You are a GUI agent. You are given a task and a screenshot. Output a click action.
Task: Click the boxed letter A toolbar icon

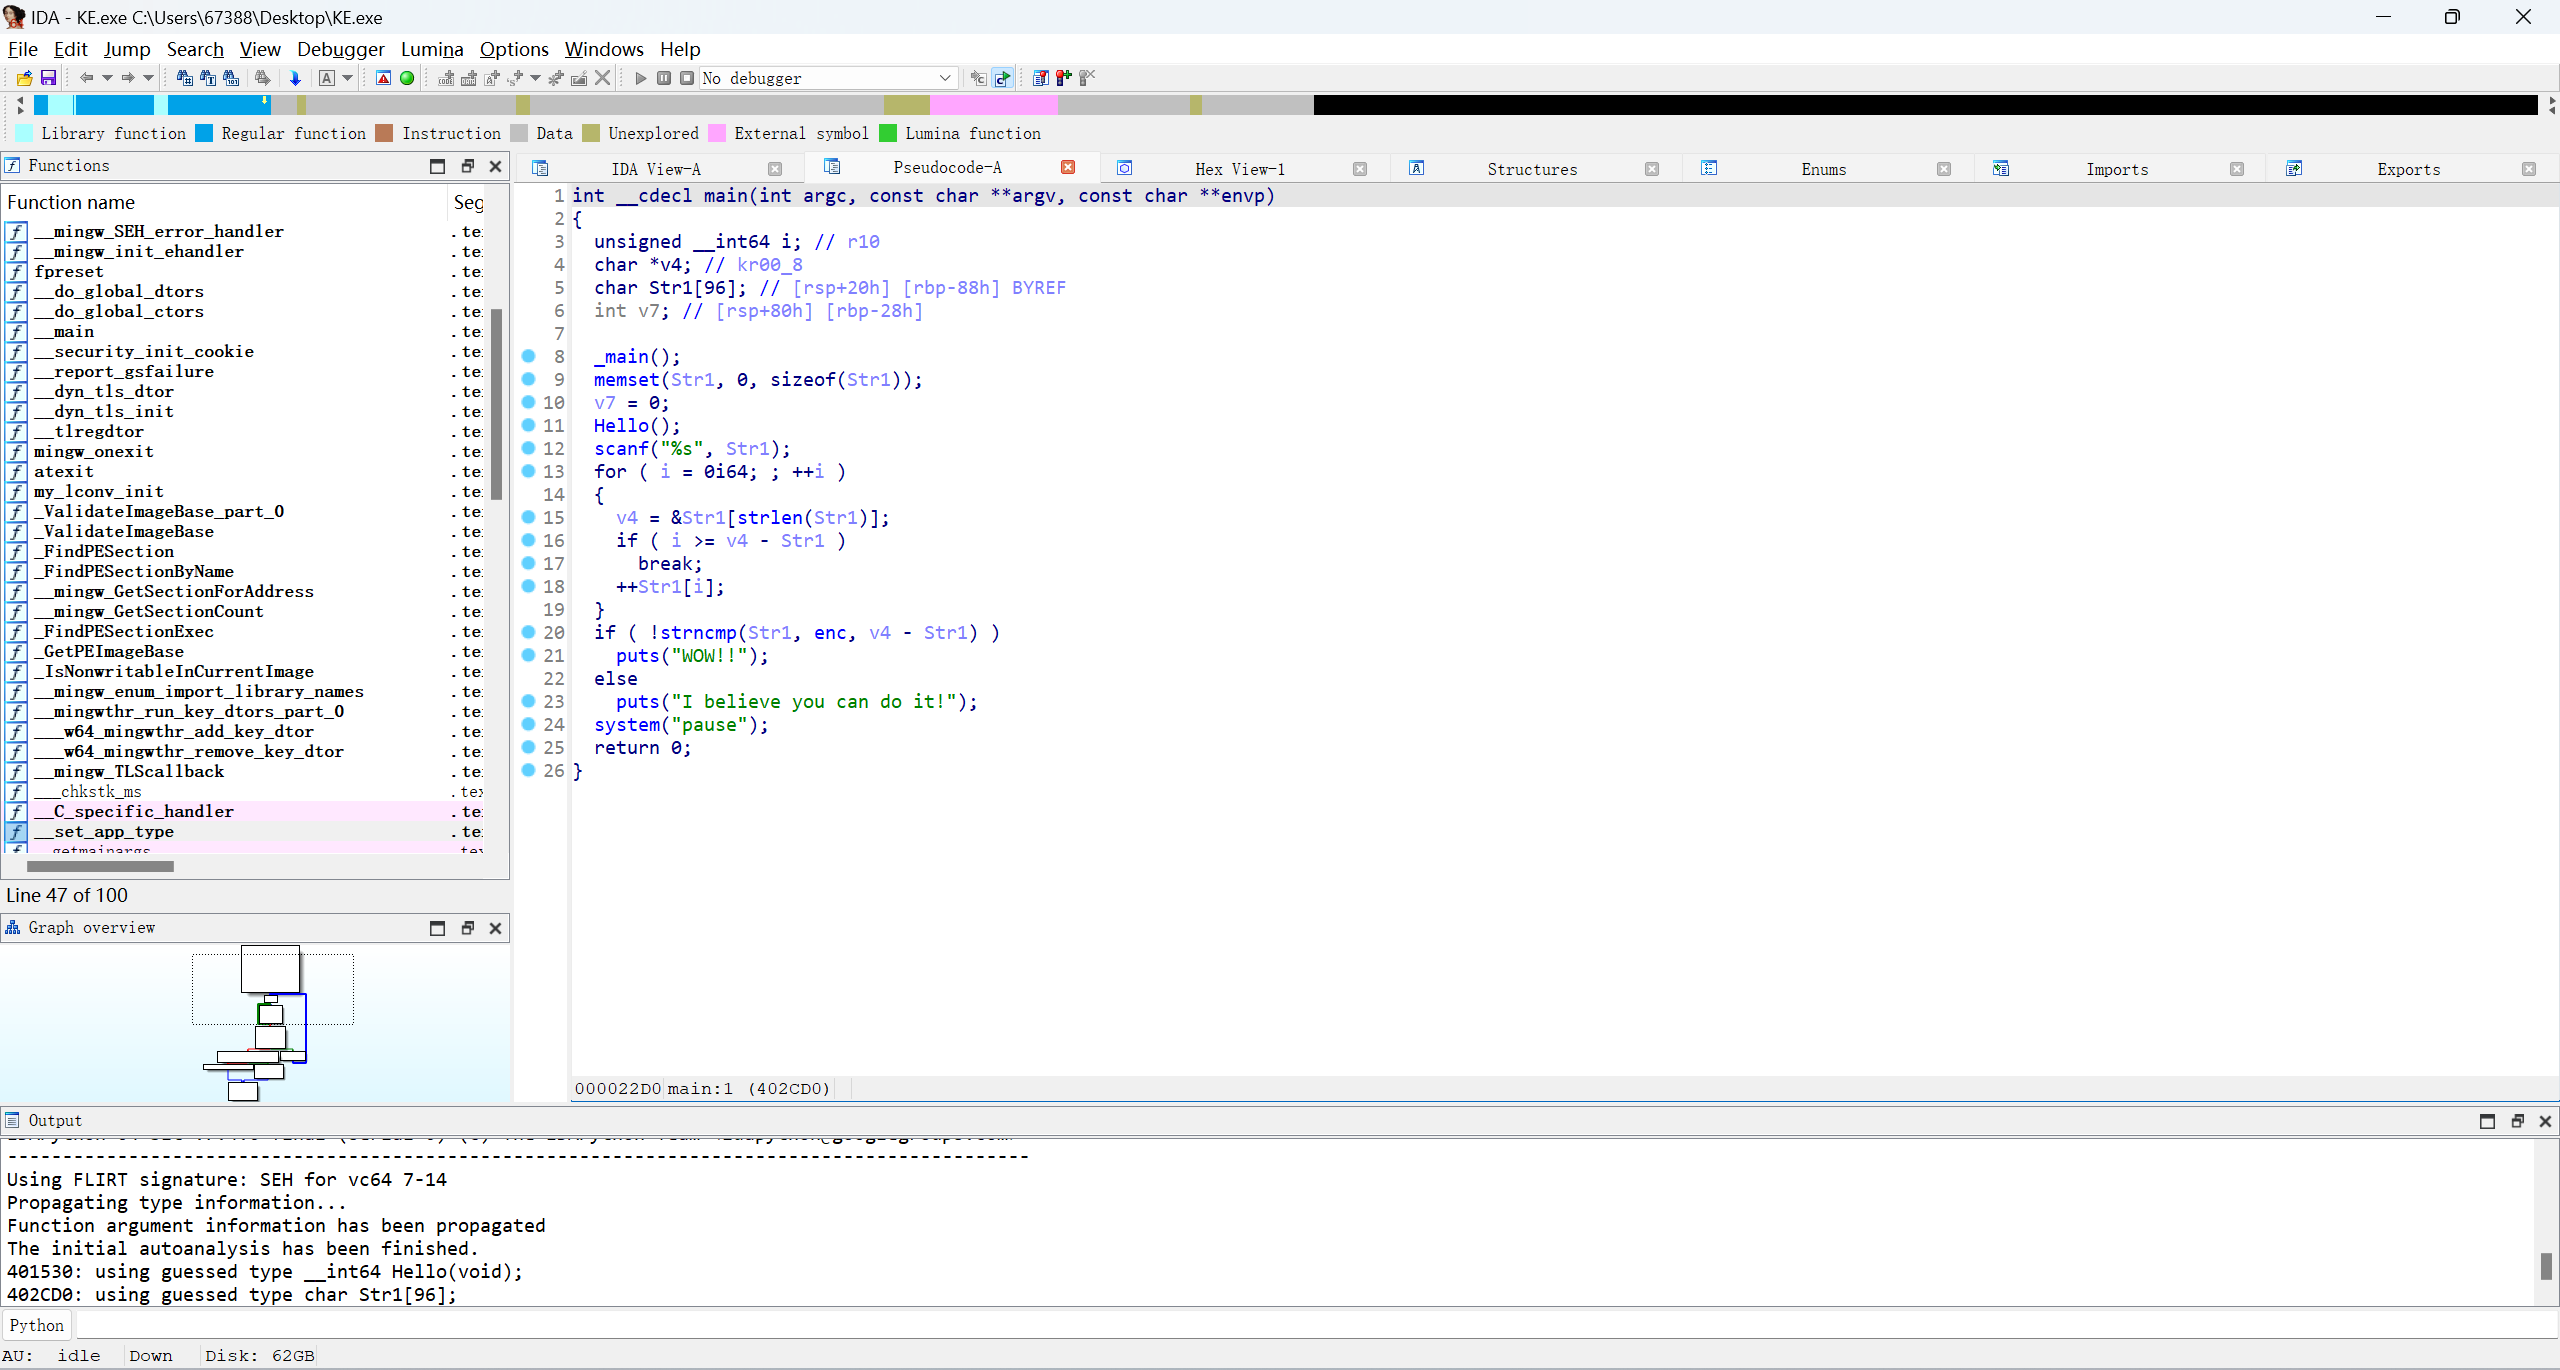[x=326, y=78]
